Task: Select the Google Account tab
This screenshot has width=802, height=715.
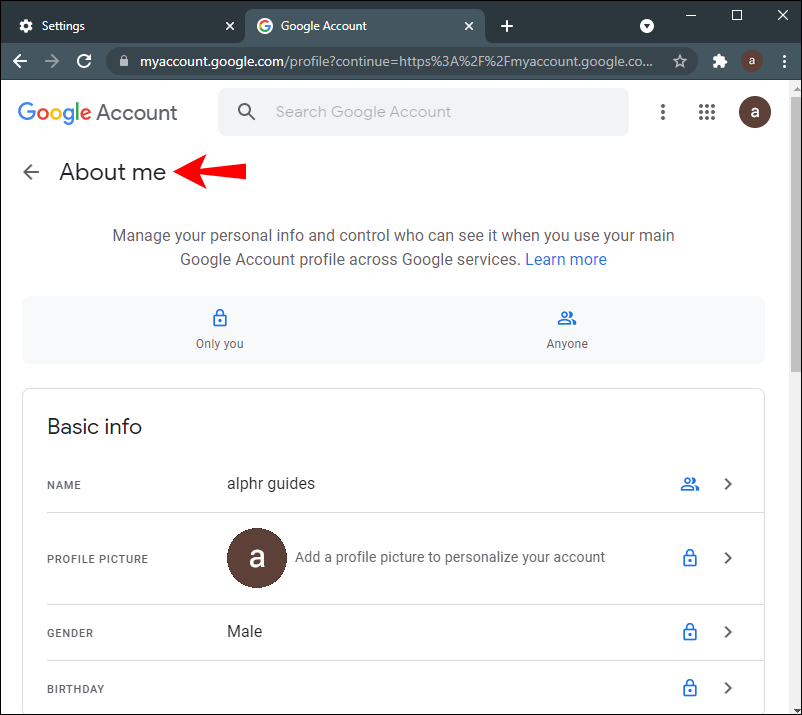Action: click(x=365, y=26)
